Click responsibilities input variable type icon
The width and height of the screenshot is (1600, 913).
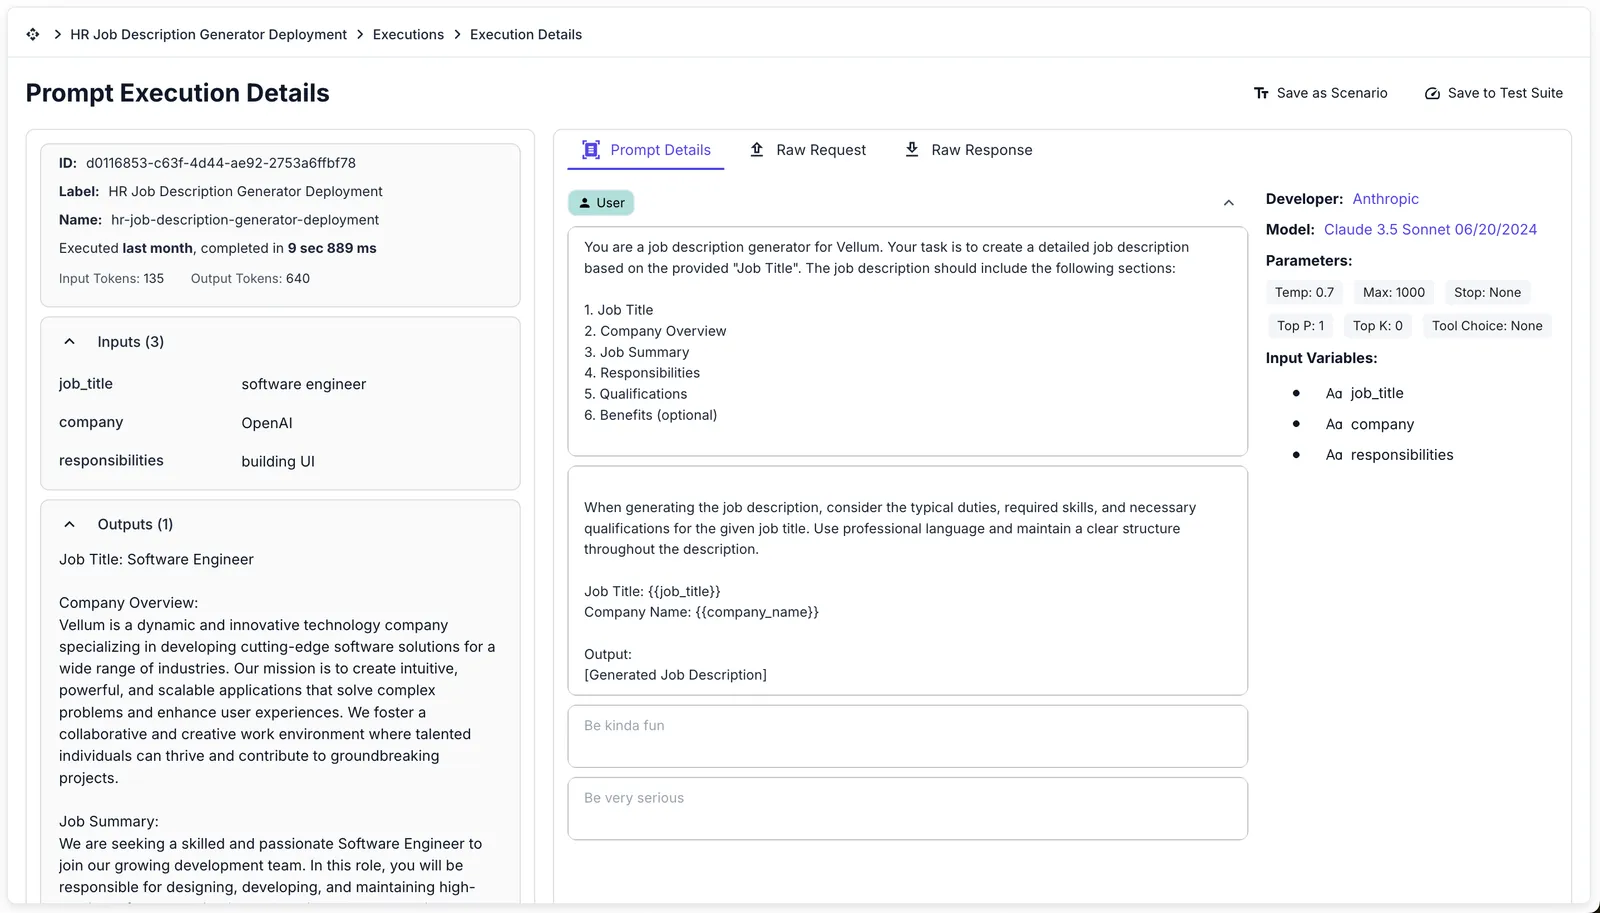[1334, 456]
